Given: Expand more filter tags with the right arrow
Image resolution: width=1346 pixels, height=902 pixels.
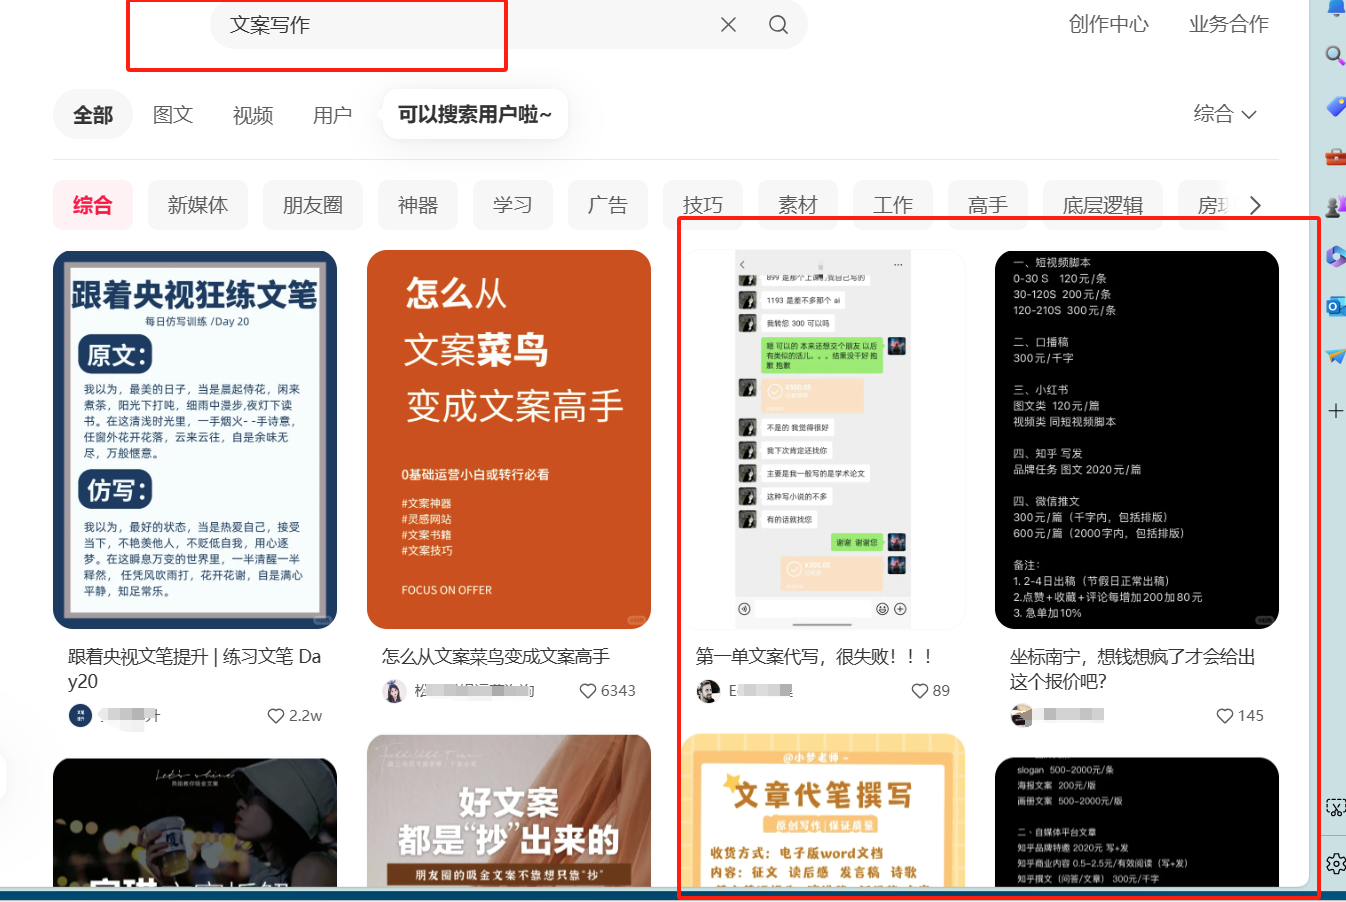Looking at the screenshot, I should pyautogui.click(x=1255, y=204).
